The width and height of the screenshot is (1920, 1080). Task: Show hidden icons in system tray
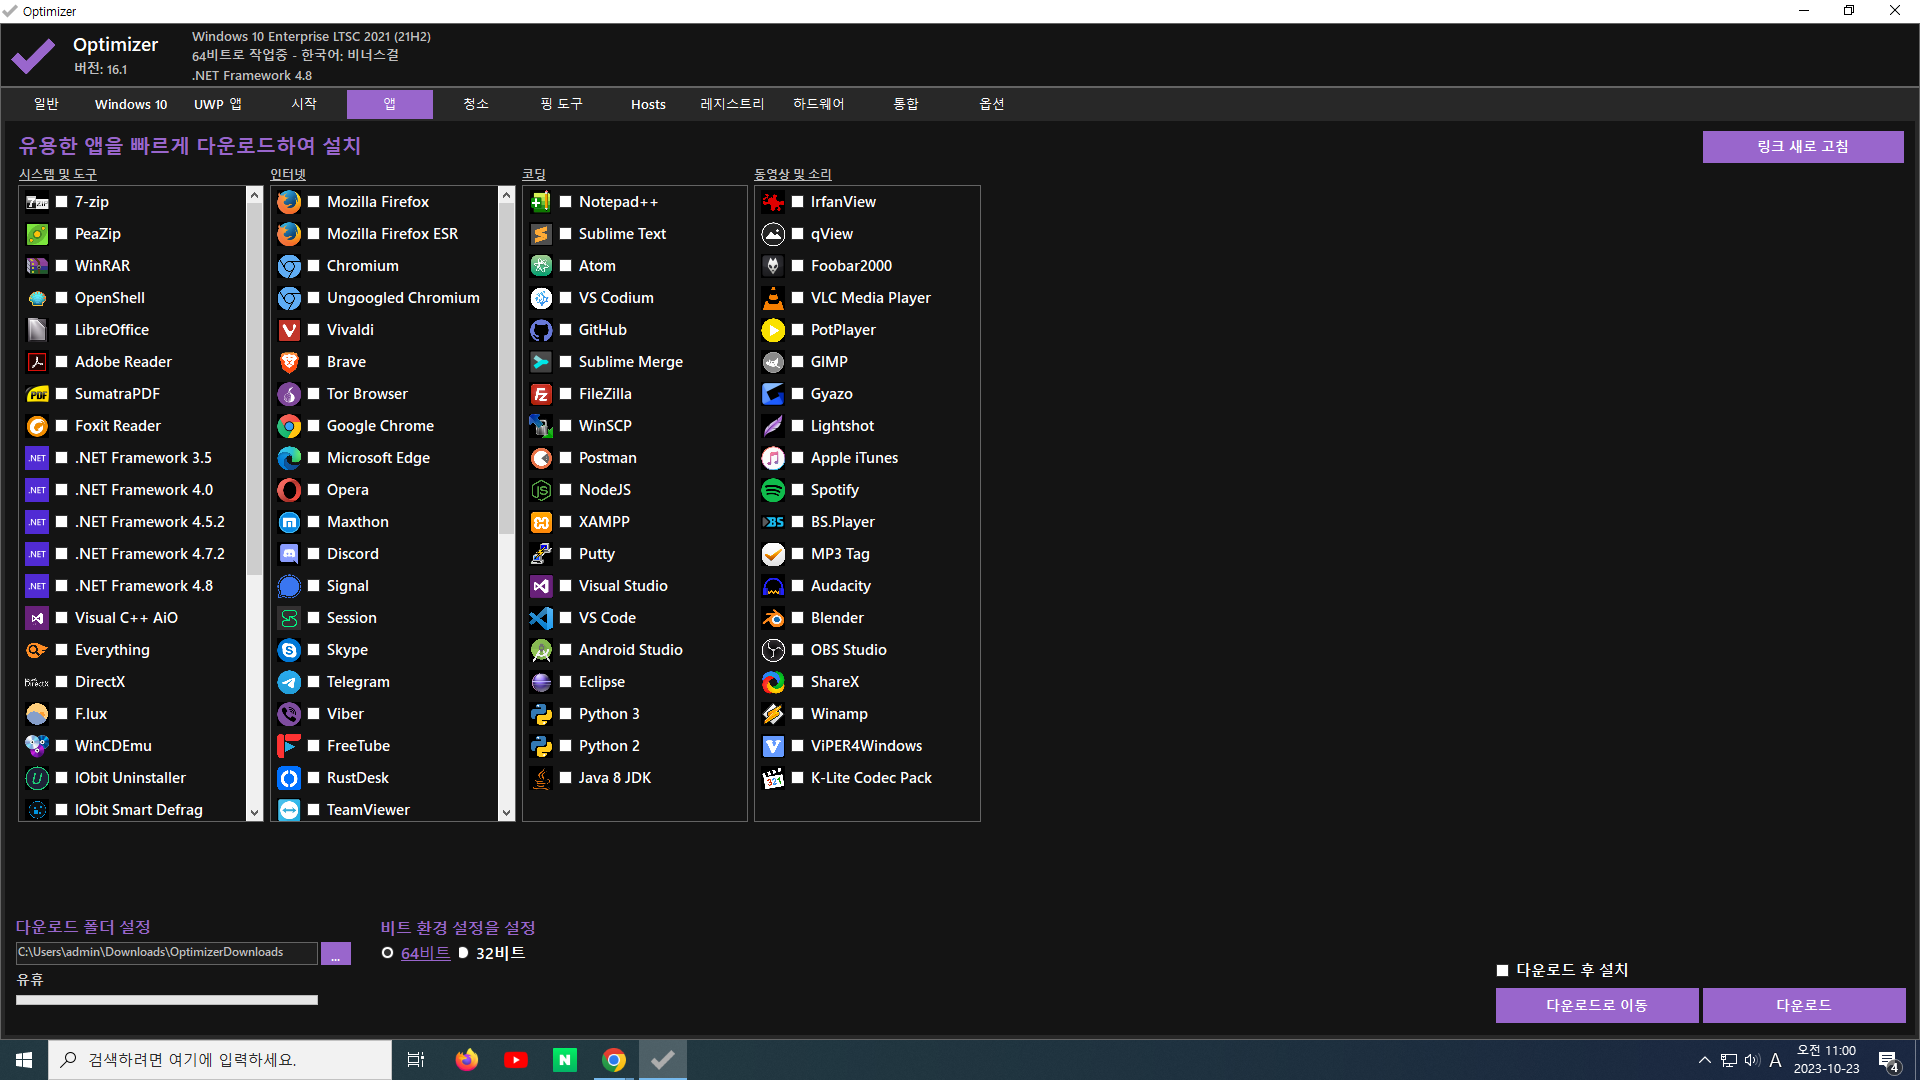point(1704,1060)
